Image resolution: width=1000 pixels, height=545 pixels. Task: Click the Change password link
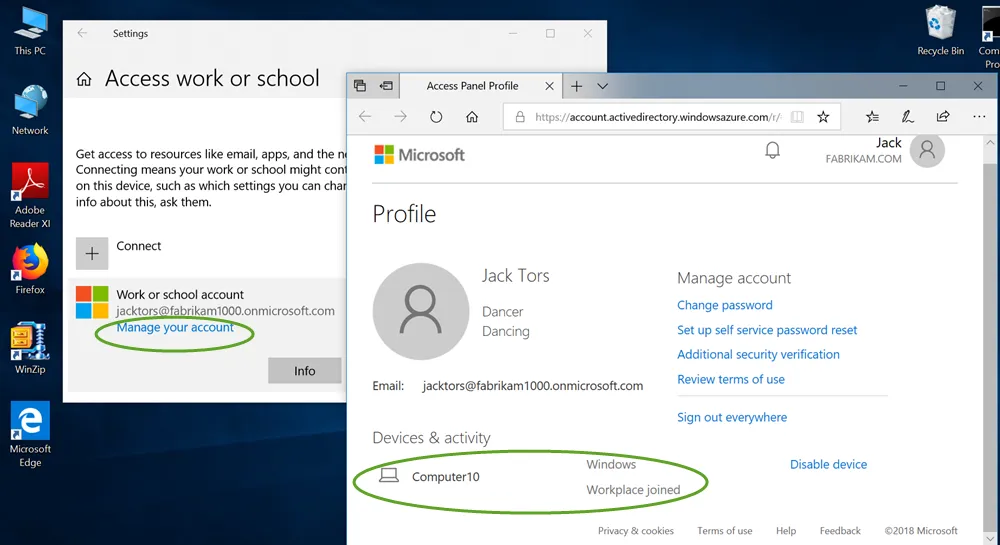[x=724, y=306]
